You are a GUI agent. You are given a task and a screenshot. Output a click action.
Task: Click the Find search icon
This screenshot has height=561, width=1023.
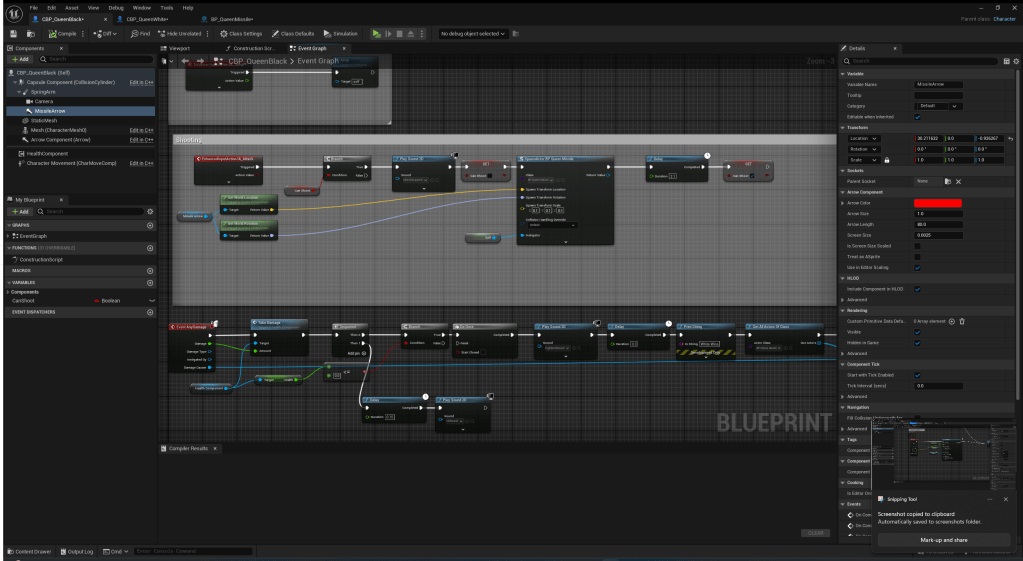click(x=140, y=33)
